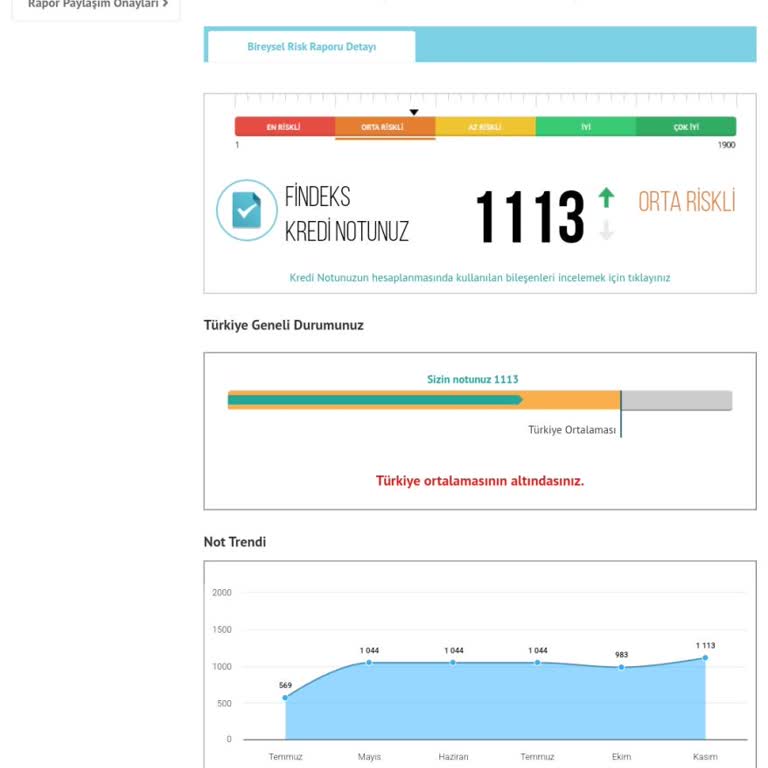Click the 1500 y-axis label
768x768 pixels.
click(x=222, y=629)
